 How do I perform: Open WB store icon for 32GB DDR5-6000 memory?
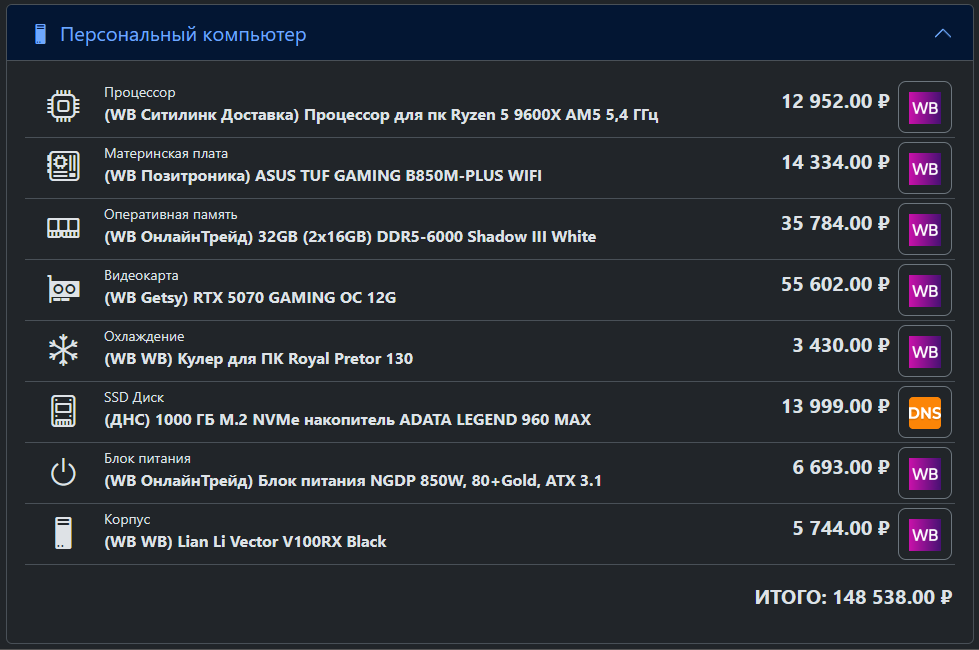[925, 229]
